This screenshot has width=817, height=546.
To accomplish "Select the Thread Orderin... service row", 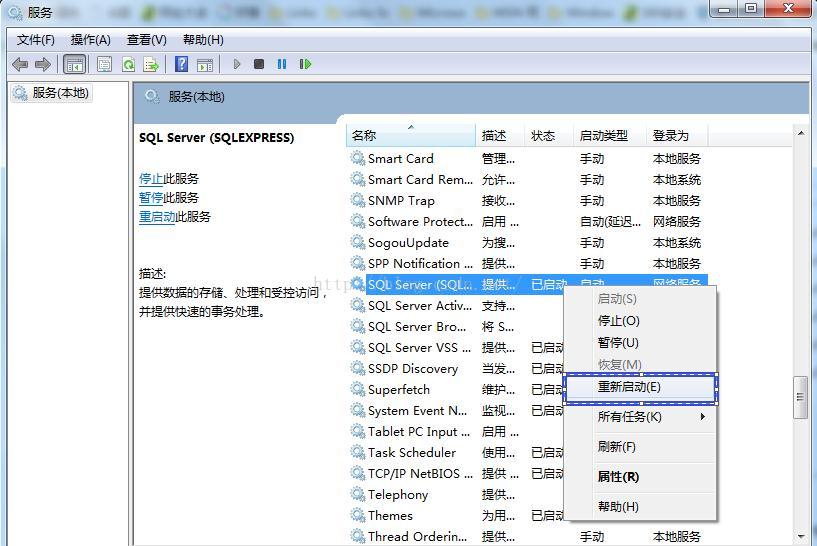I will (527, 536).
